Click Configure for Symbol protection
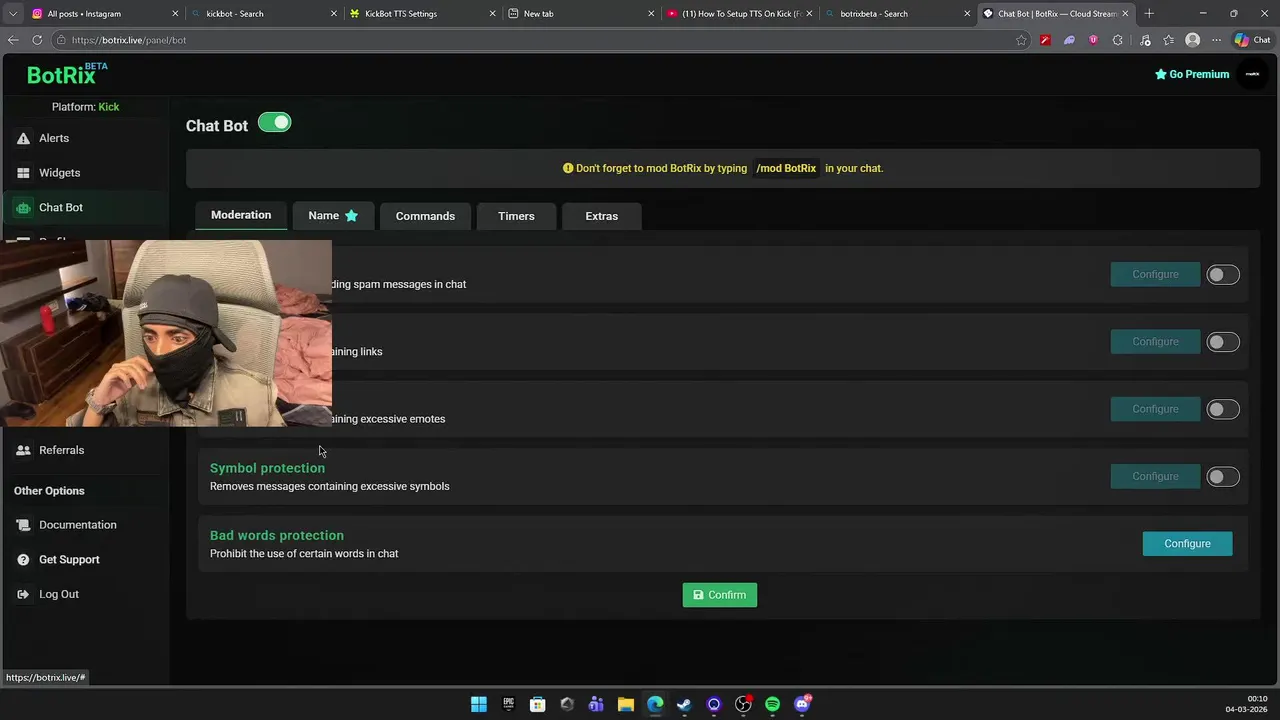 click(x=1155, y=476)
